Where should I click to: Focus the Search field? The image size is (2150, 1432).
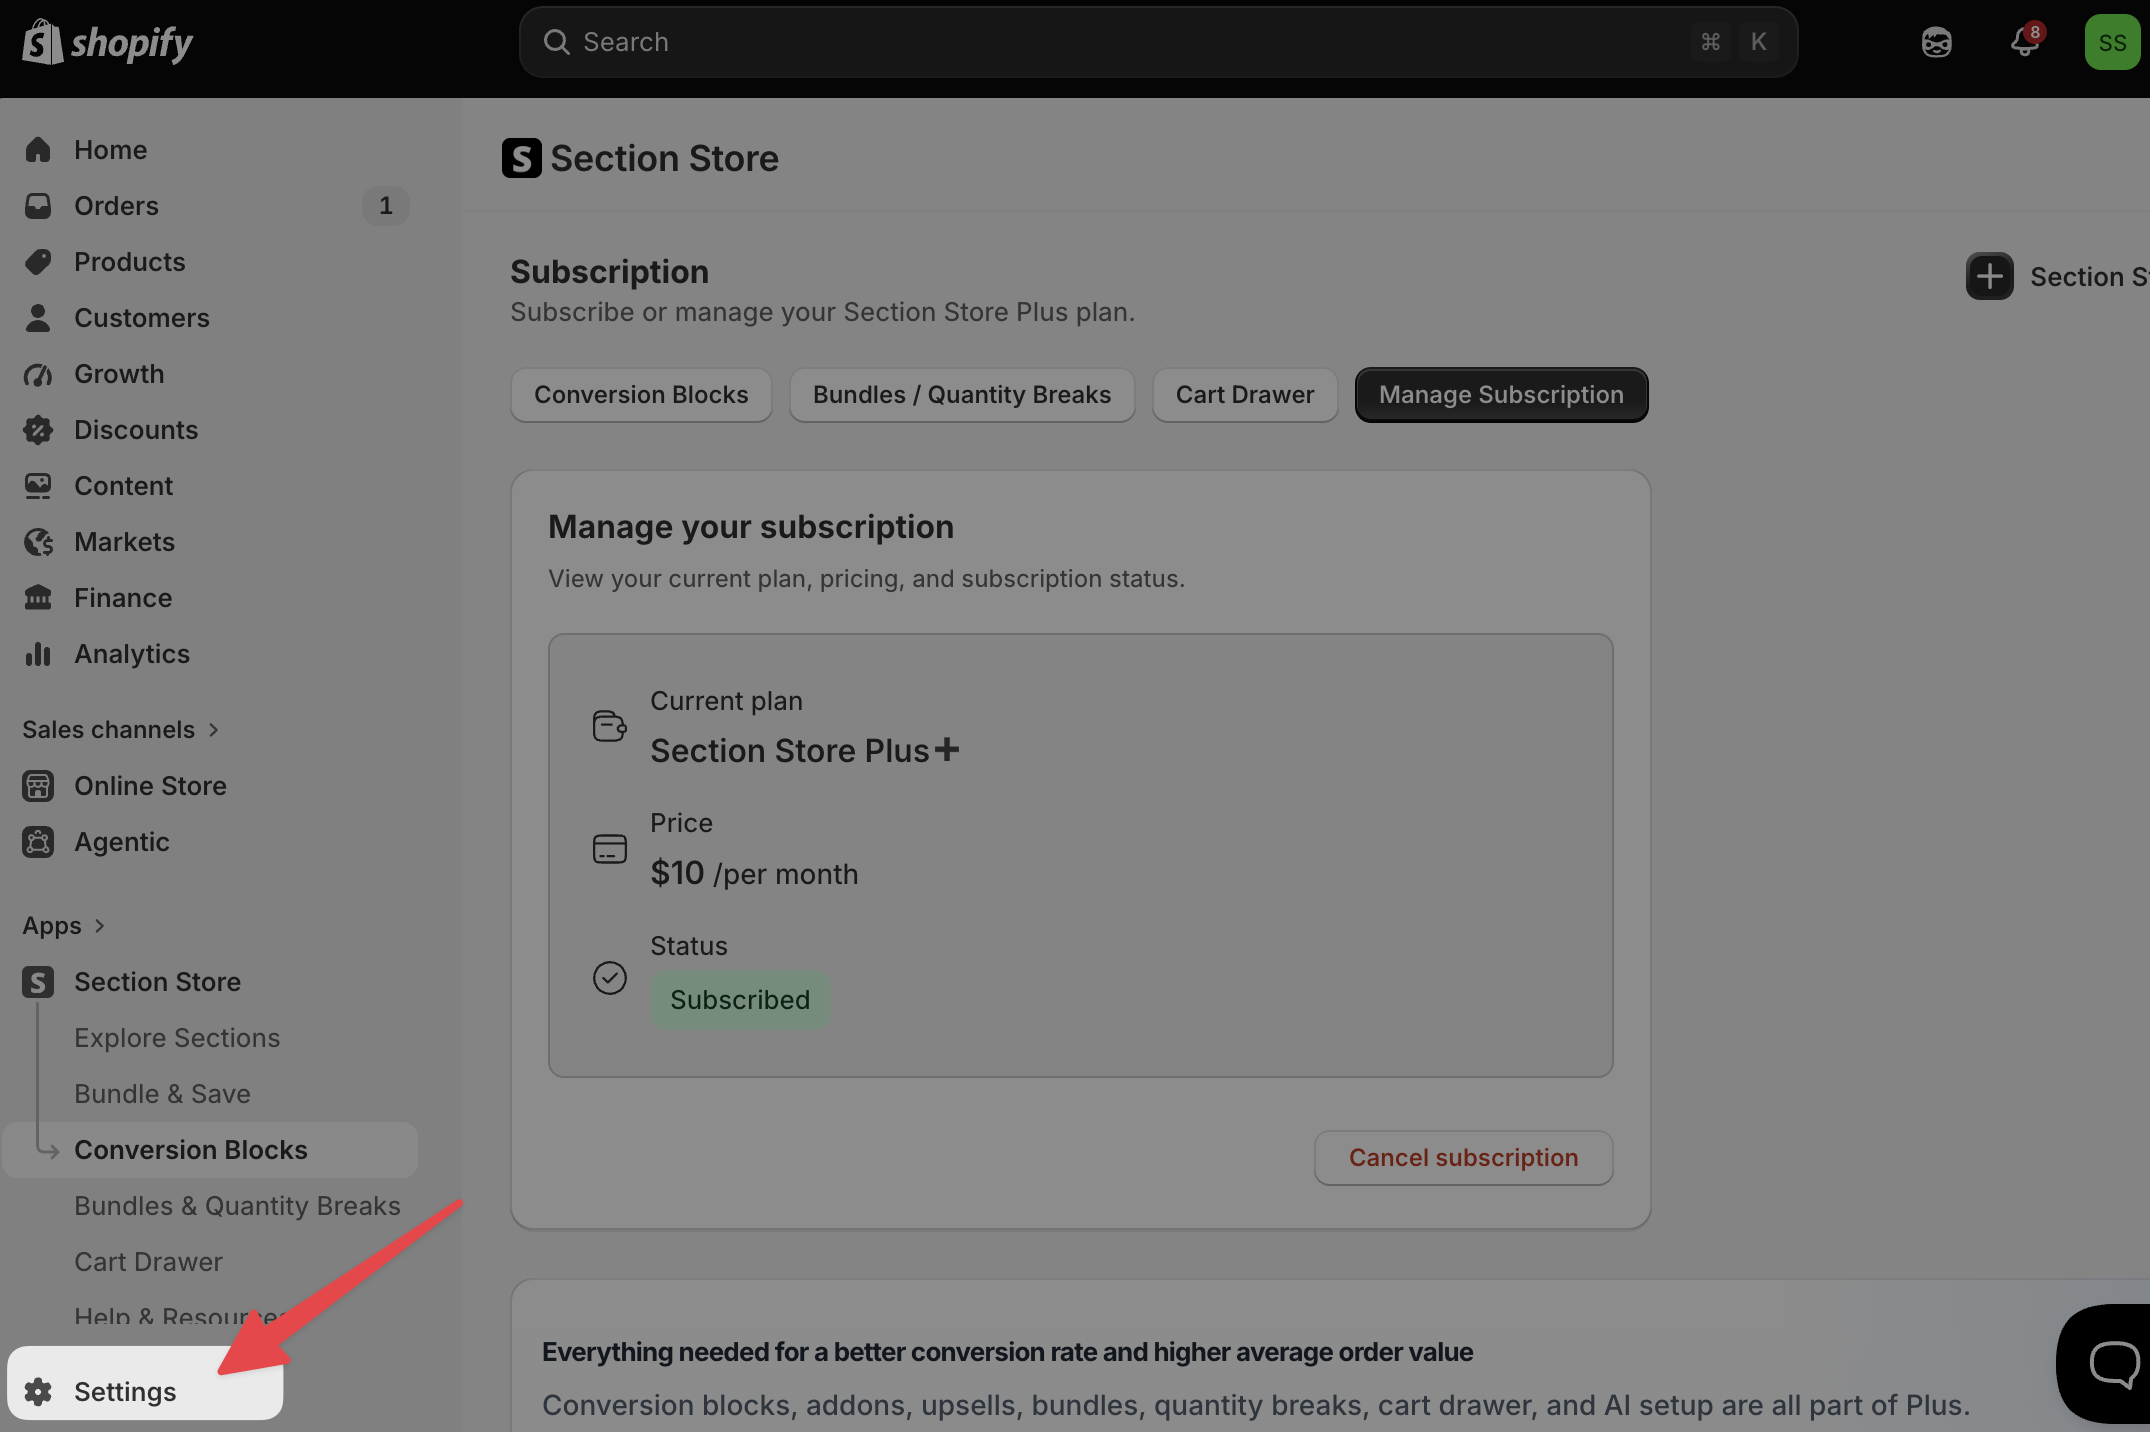point(1158,42)
